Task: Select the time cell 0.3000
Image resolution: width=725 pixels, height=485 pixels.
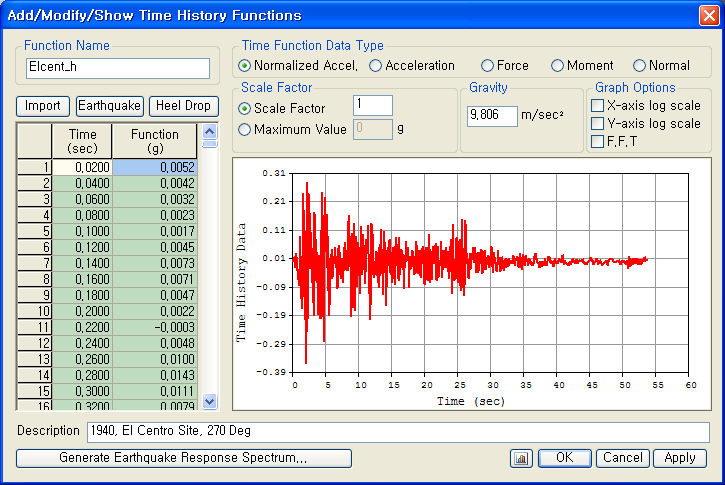Action: click(82, 391)
